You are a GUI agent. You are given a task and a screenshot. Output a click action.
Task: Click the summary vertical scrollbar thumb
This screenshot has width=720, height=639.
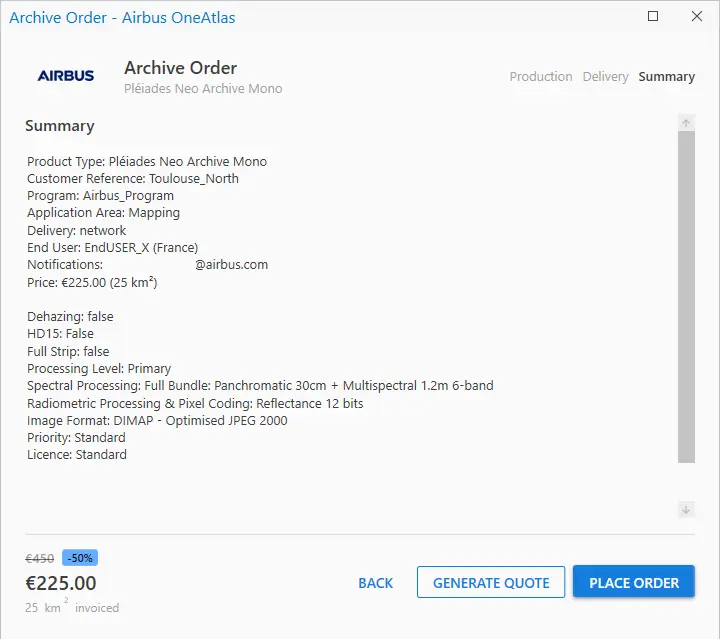pos(686,297)
